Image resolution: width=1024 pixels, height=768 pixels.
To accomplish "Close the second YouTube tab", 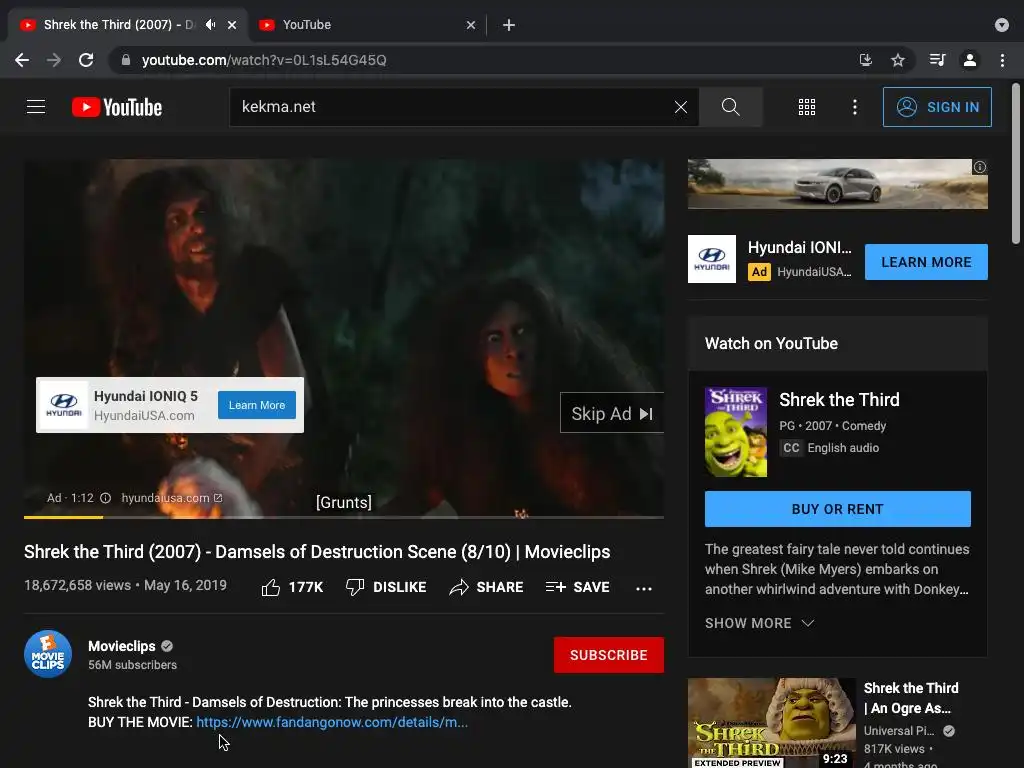I will click(471, 25).
